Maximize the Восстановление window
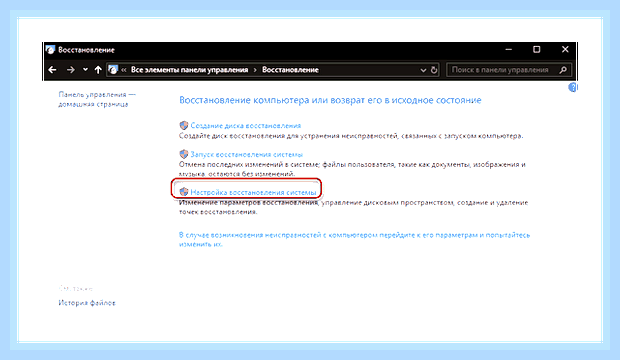The height and width of the screenshot is (360, 620). click(x=537, y=49)
